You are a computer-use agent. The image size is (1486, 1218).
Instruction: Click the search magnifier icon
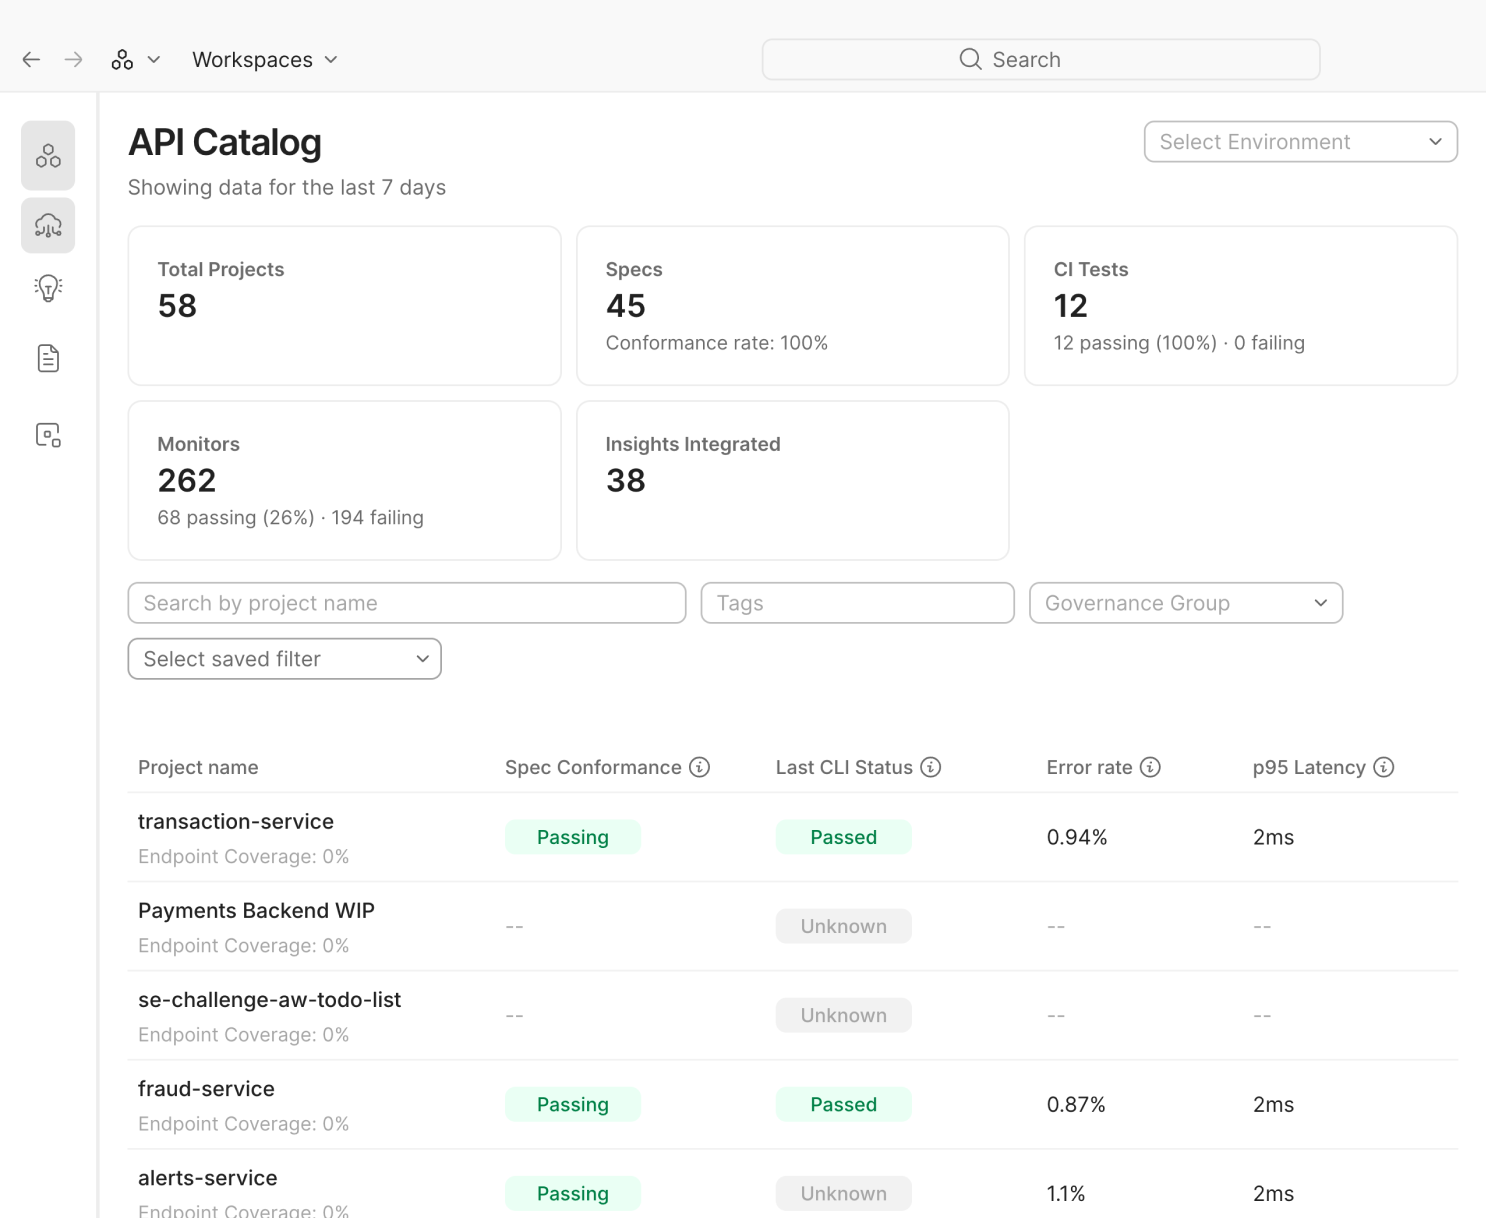click(x=969, y=59)
